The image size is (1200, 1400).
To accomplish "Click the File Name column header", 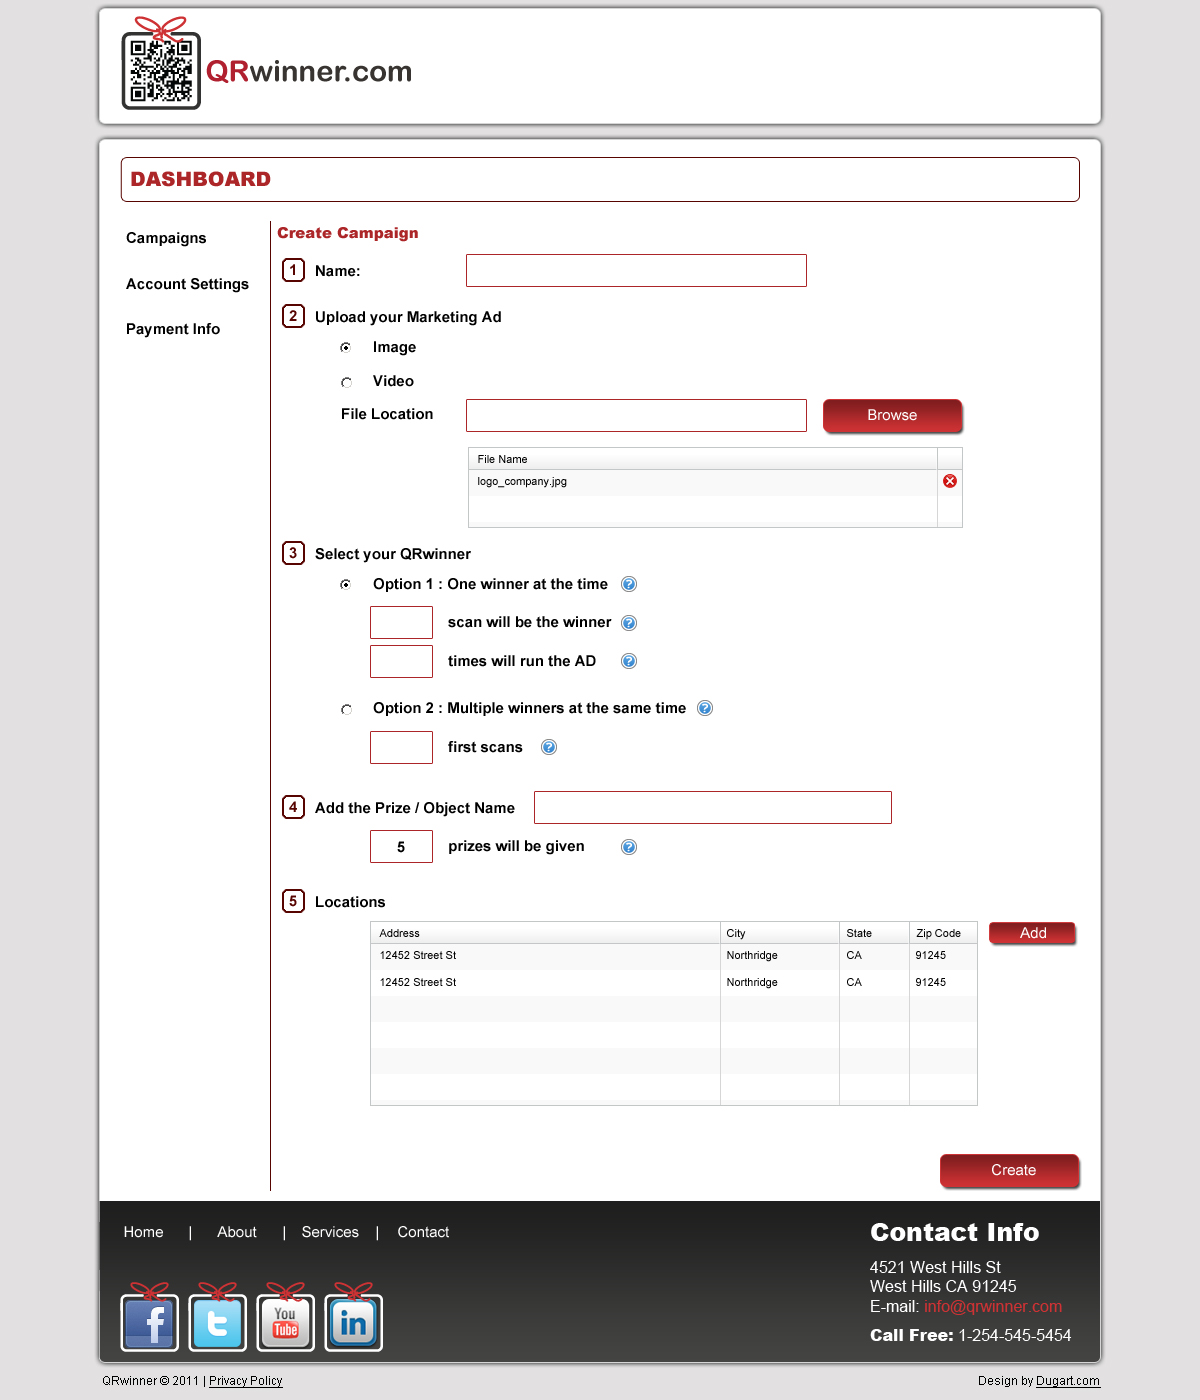I will point(703,459).
